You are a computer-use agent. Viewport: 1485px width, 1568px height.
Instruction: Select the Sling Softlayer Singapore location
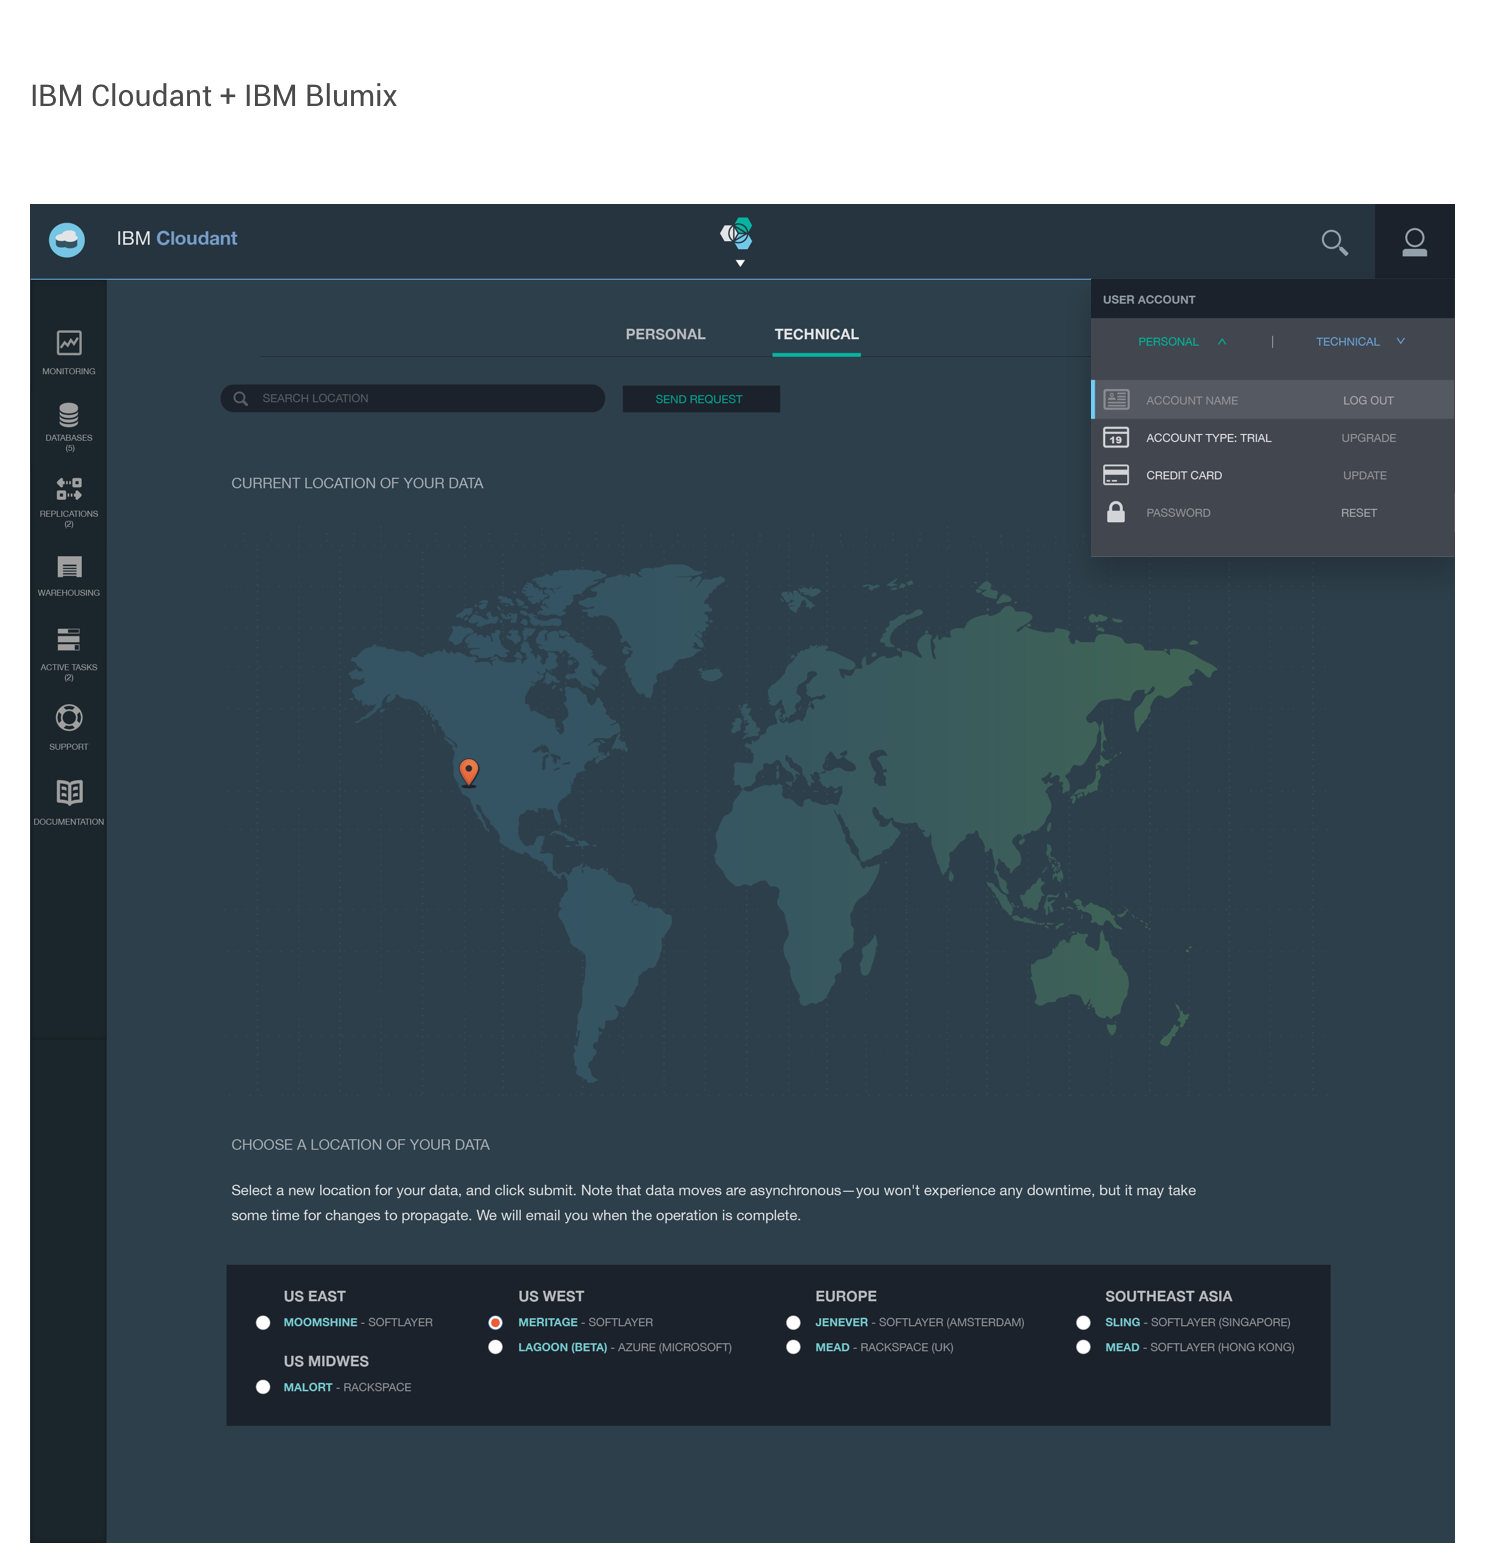[1083, 1323]
